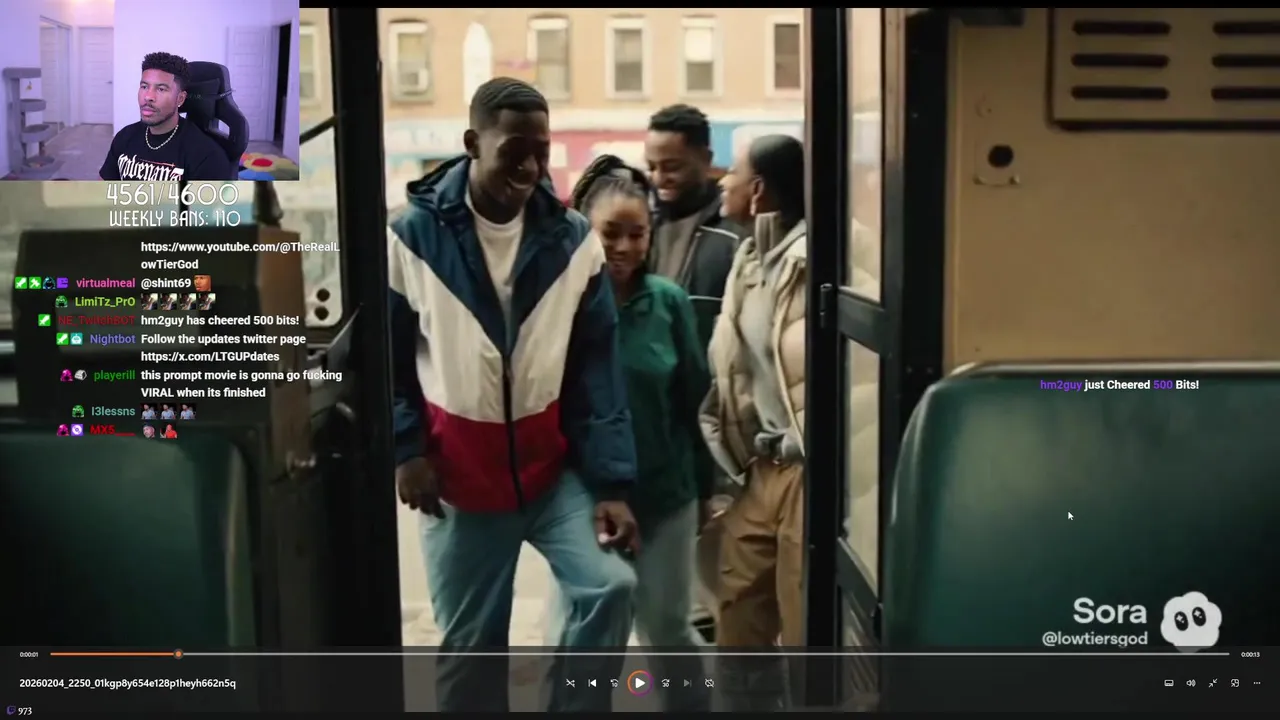Click the prompt movie viral chat message
Screen dimensions: 1280x720
(x=241, y=384)
